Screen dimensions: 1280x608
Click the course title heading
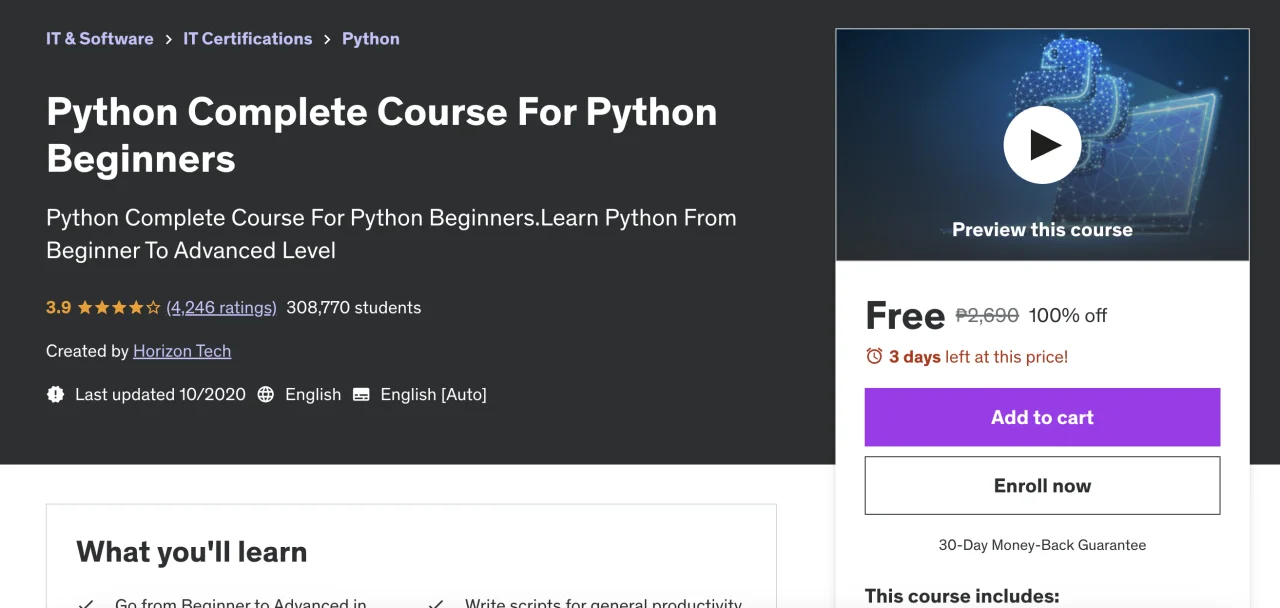(382, 135)
